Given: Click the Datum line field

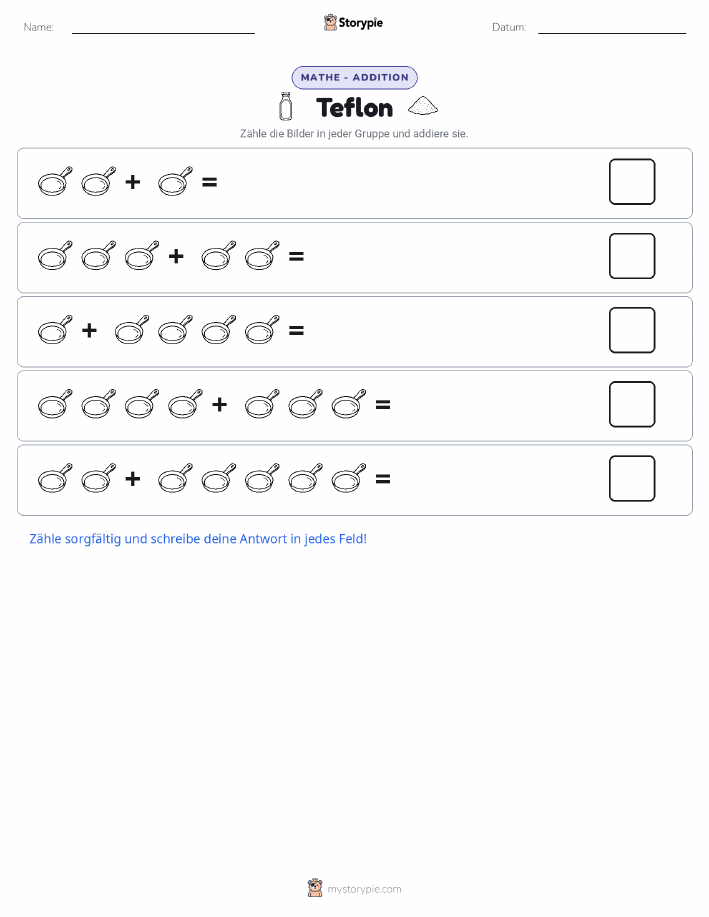Looking at the screenshot, I should pos(612,27).
